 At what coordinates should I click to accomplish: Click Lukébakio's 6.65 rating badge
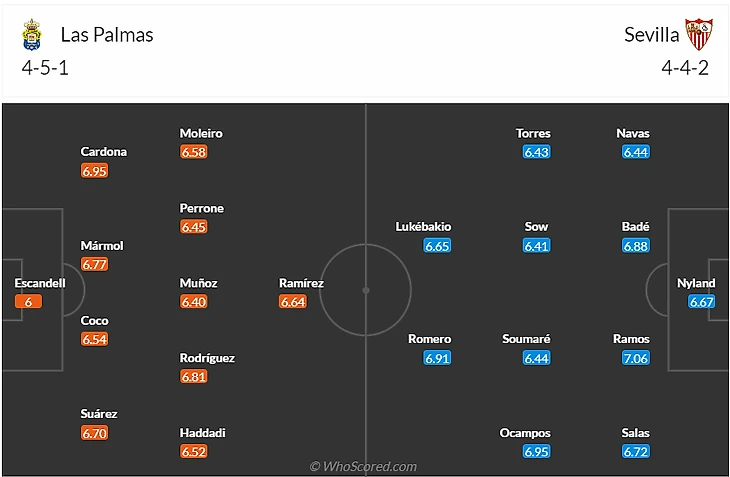tap(437, 246)
